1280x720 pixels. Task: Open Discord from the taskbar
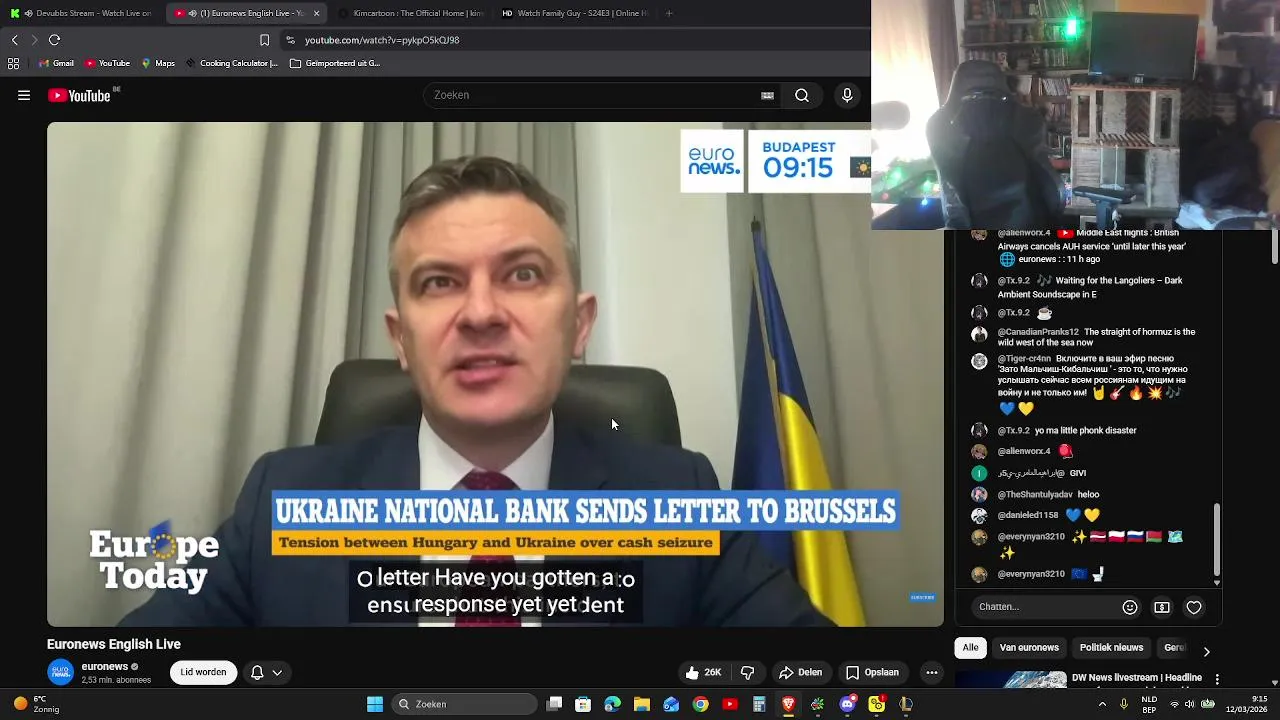tap(847, 704)
